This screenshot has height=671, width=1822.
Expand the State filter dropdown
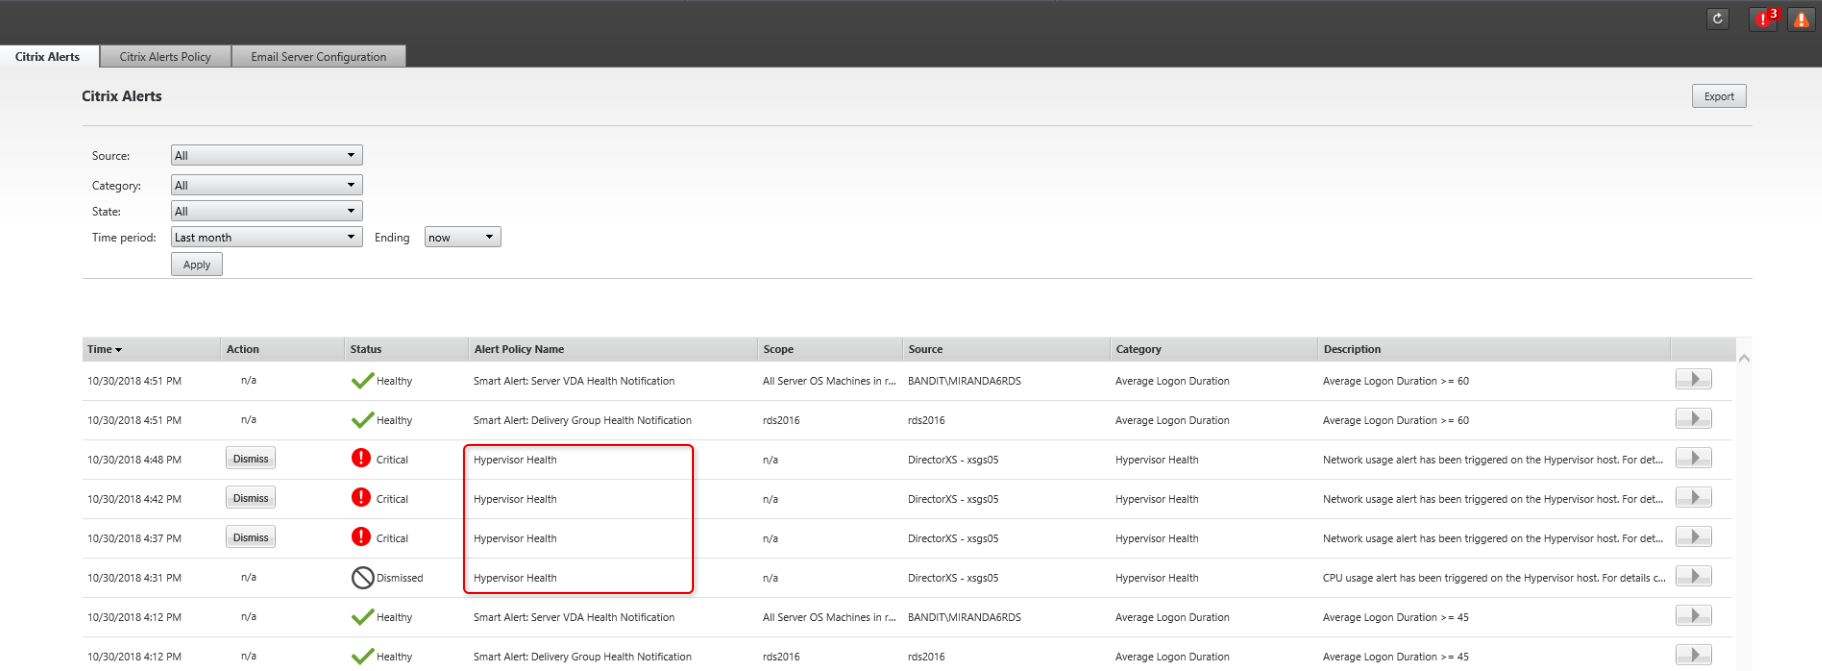[266, 211]
